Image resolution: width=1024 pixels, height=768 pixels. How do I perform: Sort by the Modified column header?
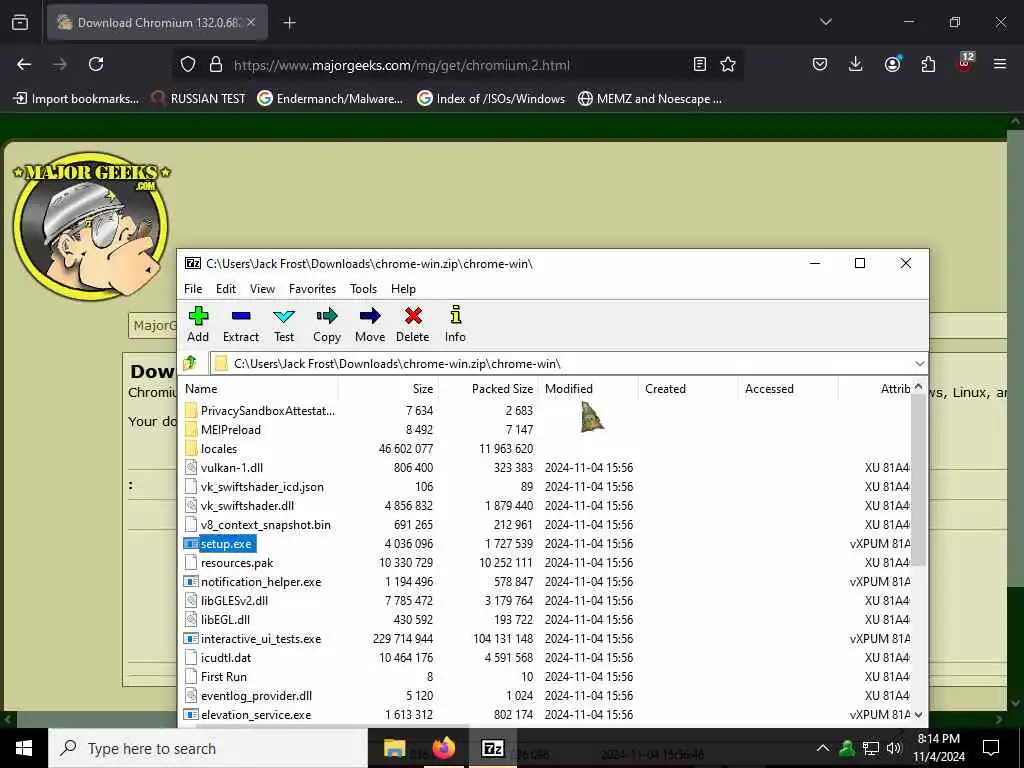(x=588, y=389)
